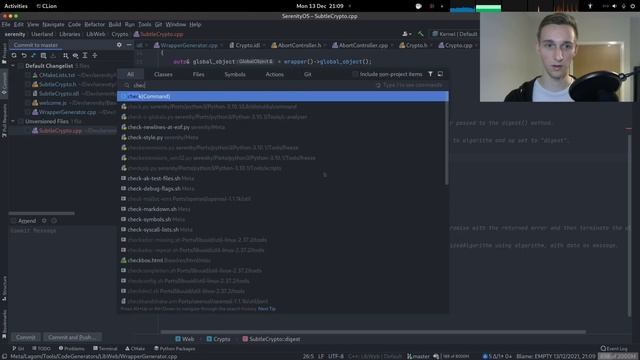Open Commit panel gear settings
Viewport: 640px width, 360px height.
pos(119,45)
